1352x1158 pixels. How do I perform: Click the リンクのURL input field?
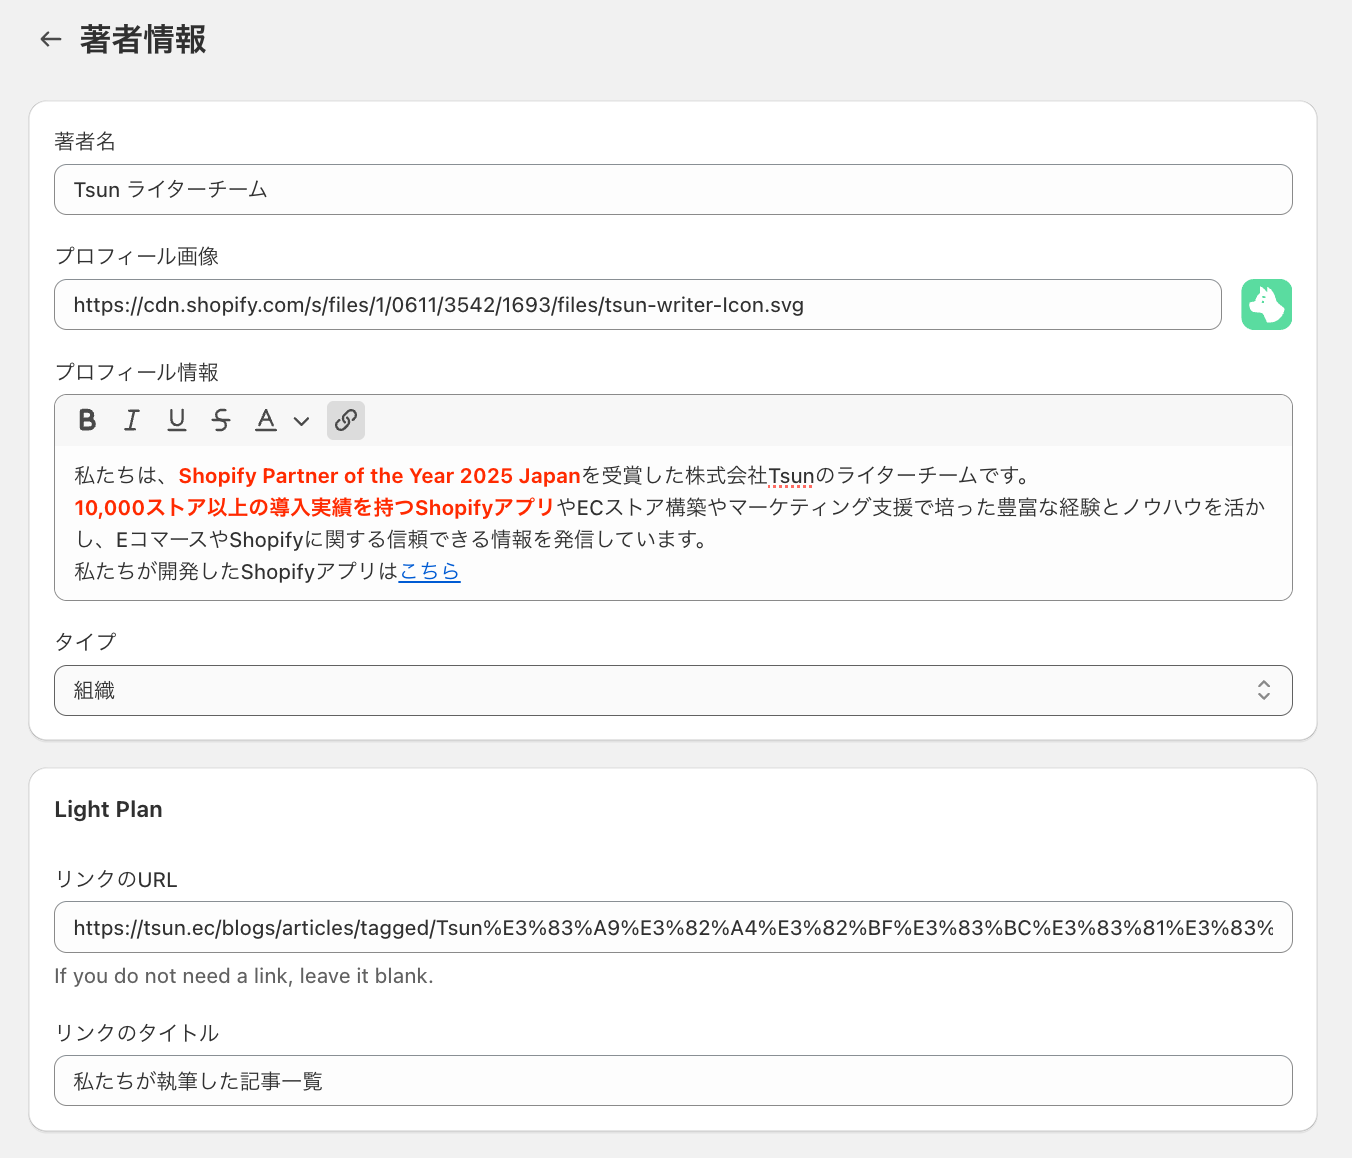click(x=673, y=927)
